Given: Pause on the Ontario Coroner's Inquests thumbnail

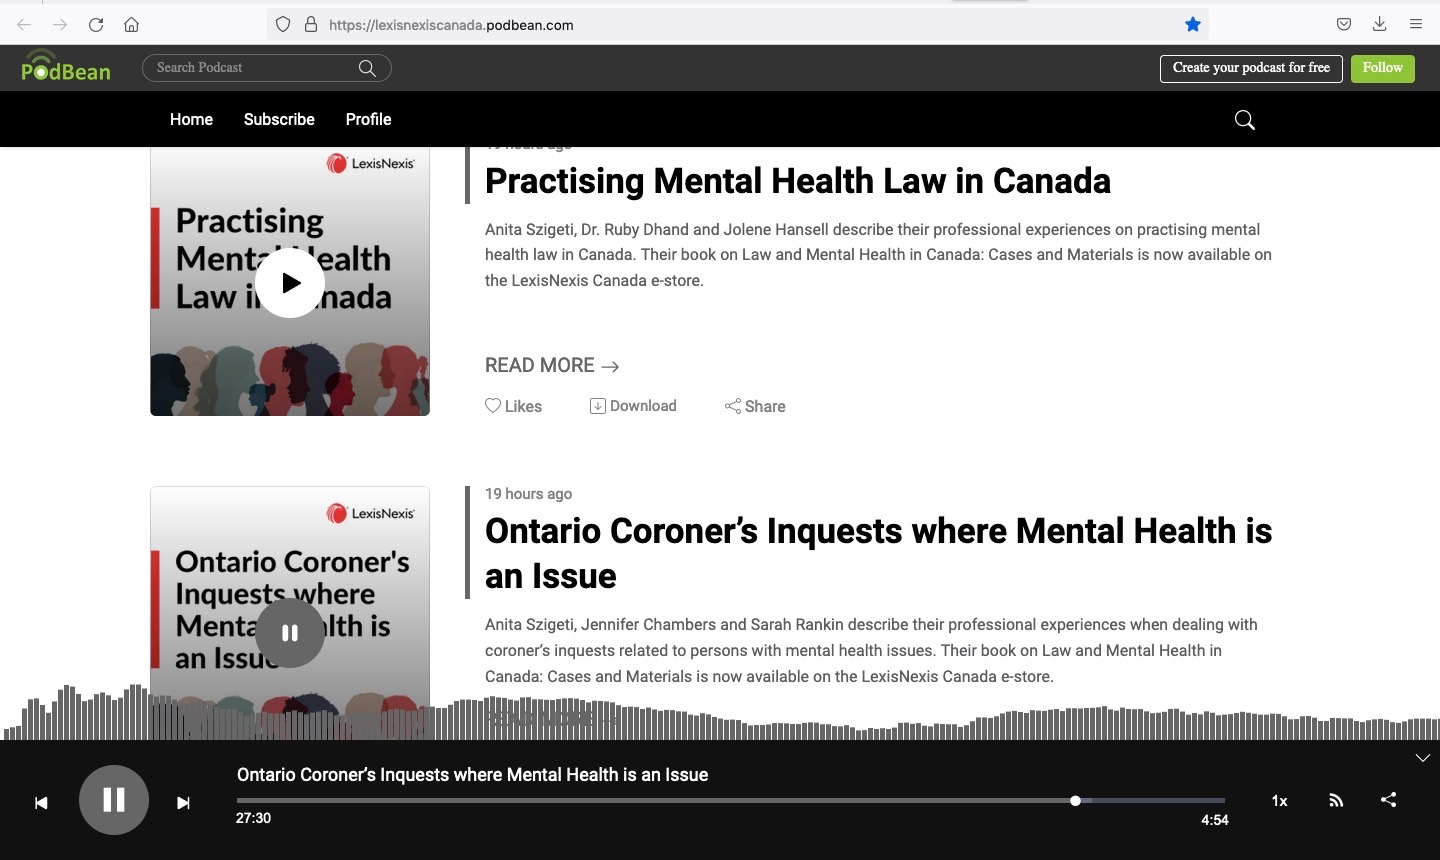Looking at the screenshot, I should 290,633.
